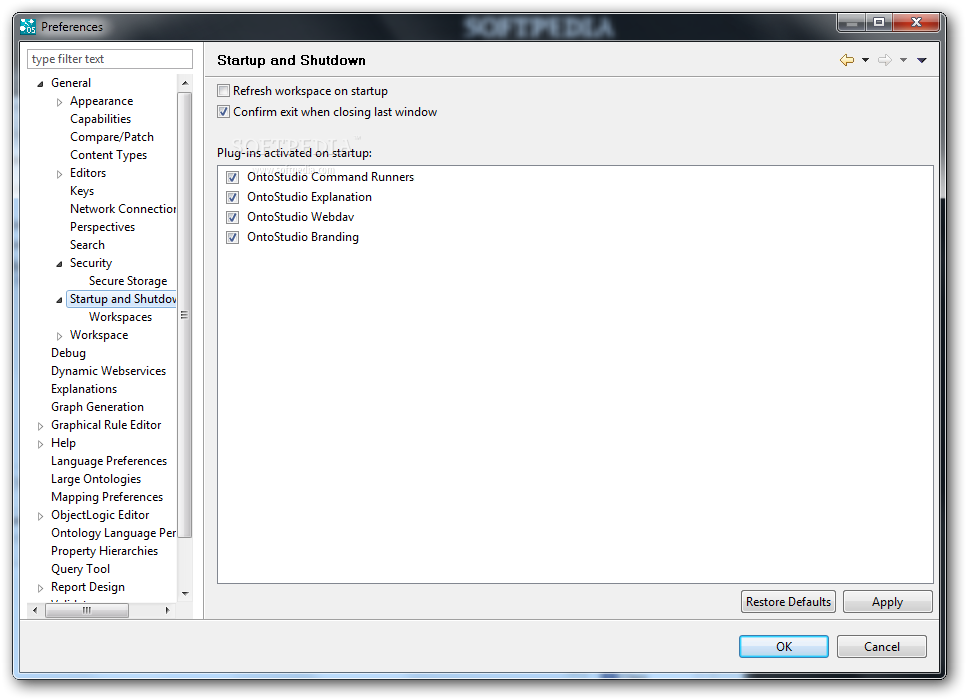Viewport: 967px width, 700px height.
Task: Expand the Graphical Rule Editor node
Action: point(40,426)
